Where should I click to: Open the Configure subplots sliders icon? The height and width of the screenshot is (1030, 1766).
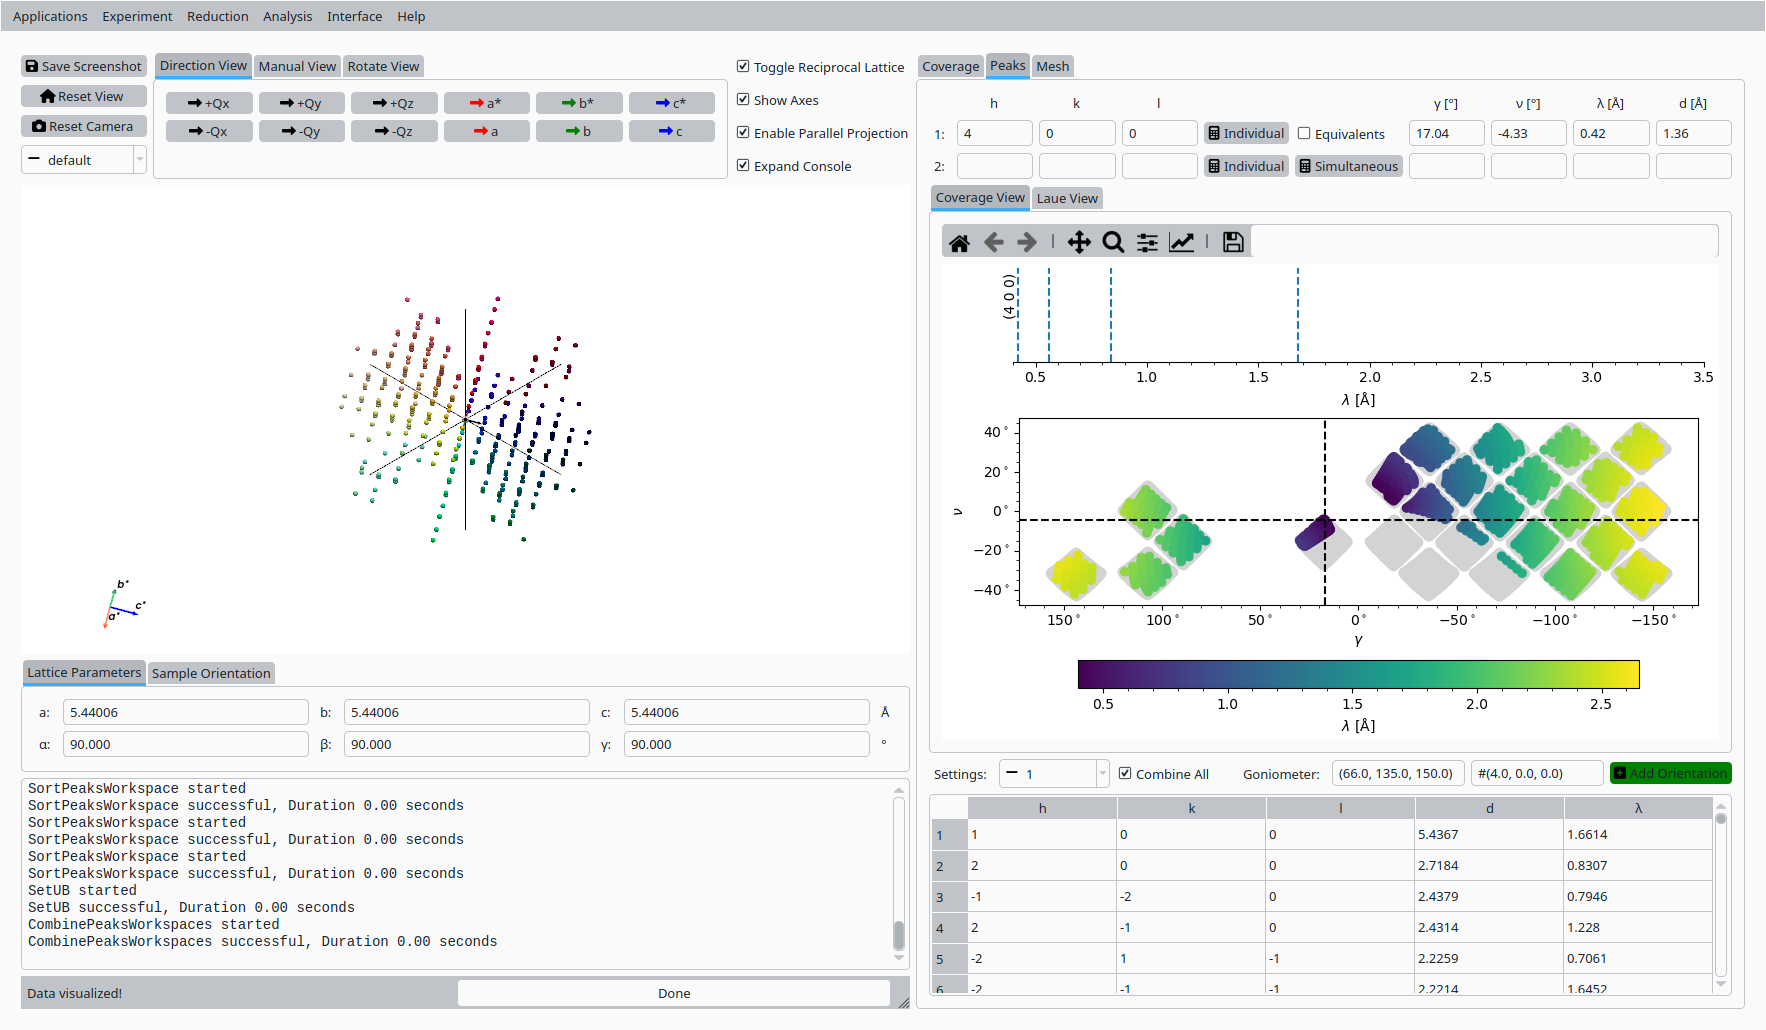coord(1147,243)
